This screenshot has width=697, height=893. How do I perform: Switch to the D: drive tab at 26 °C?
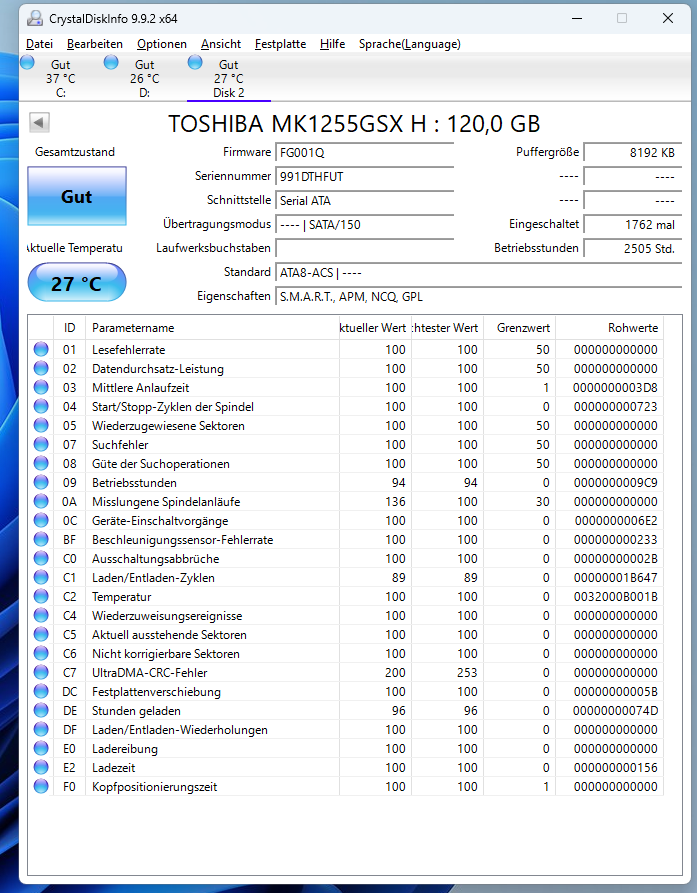click(x=145, y=78)
